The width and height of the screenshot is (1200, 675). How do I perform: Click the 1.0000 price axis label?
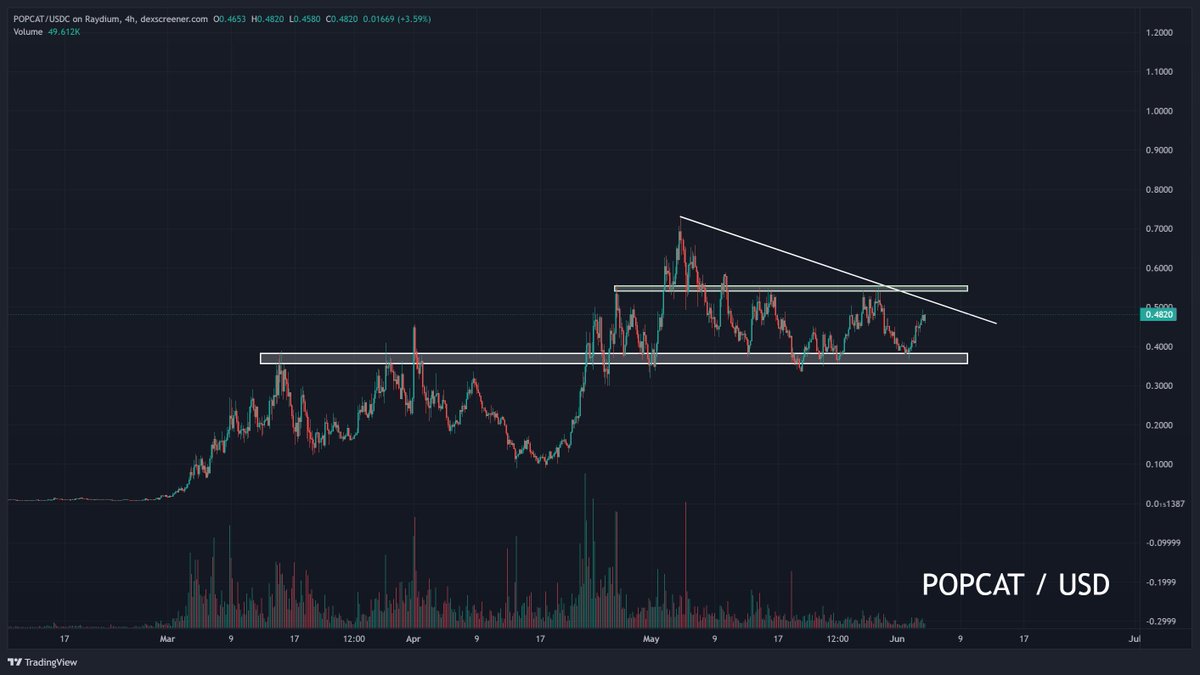point(1158,111)
